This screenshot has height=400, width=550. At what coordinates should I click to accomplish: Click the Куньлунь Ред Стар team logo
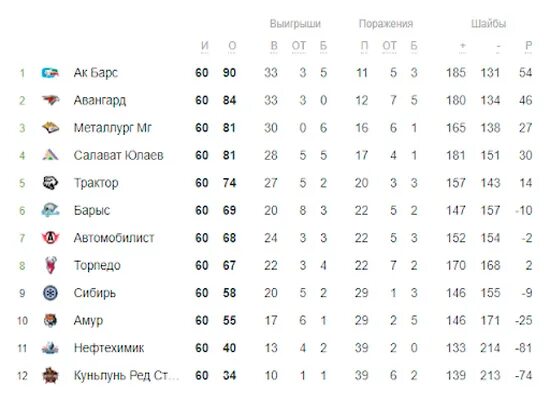[x=50, y=375]
